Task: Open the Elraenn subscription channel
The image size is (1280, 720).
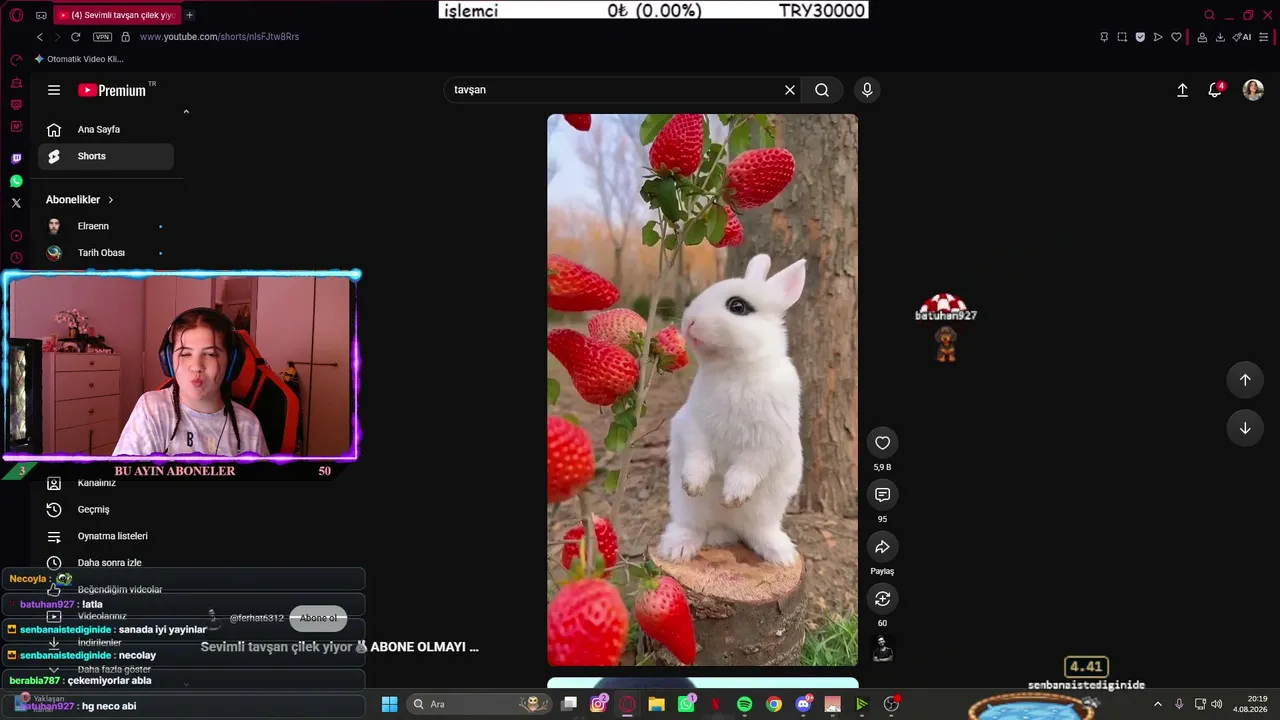Action: tap(106, 226)
